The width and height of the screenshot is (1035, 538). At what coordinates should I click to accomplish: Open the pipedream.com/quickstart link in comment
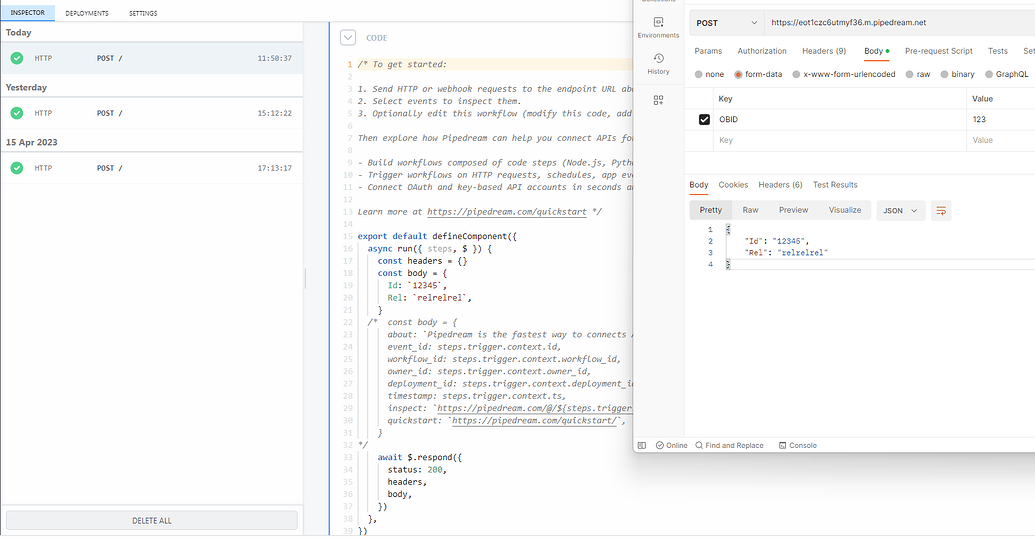[x=509, y=212]
